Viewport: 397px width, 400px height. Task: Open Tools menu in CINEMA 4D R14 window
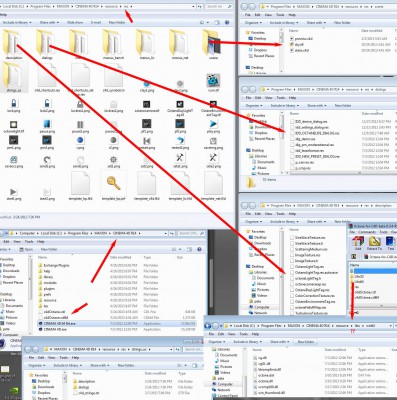pyautogui.click(x=29, y=241)
